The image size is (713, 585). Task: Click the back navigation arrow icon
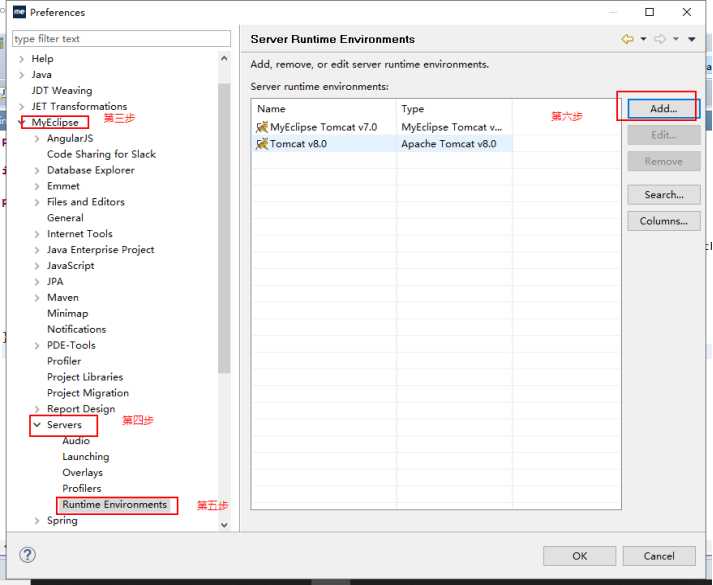tap(628, 39)
